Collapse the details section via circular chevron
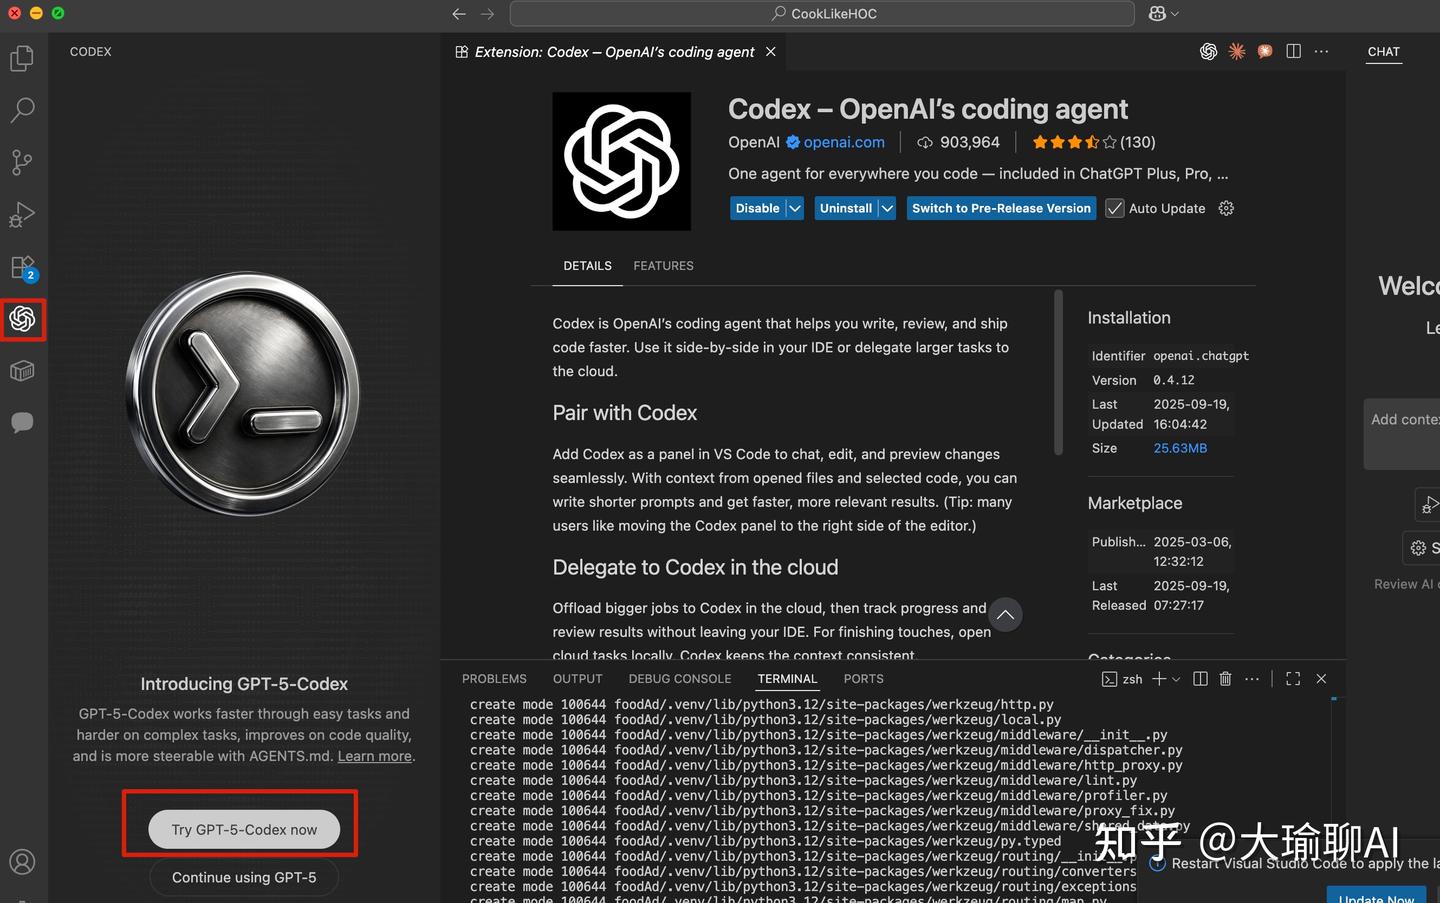 click(1005, 614)
